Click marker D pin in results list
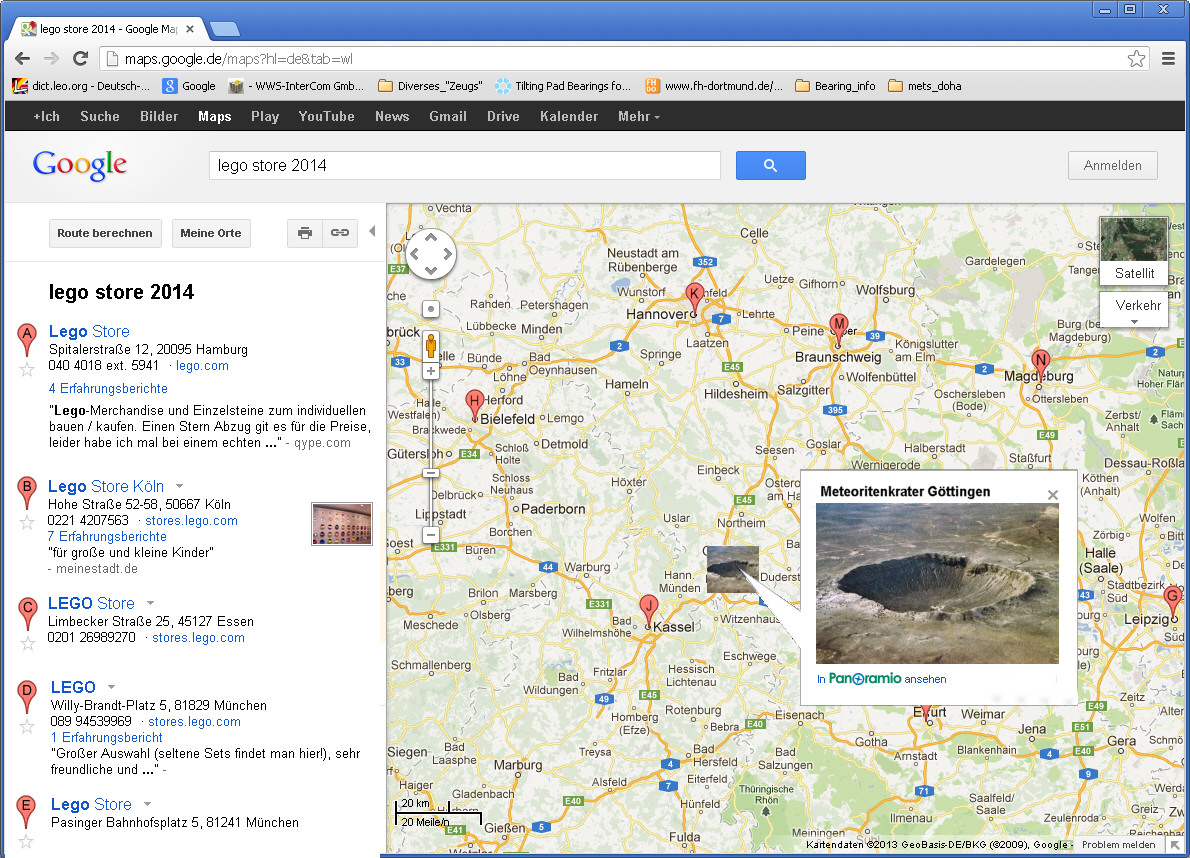The height and width of the screenshot is (858, 1190). [27, 696]
